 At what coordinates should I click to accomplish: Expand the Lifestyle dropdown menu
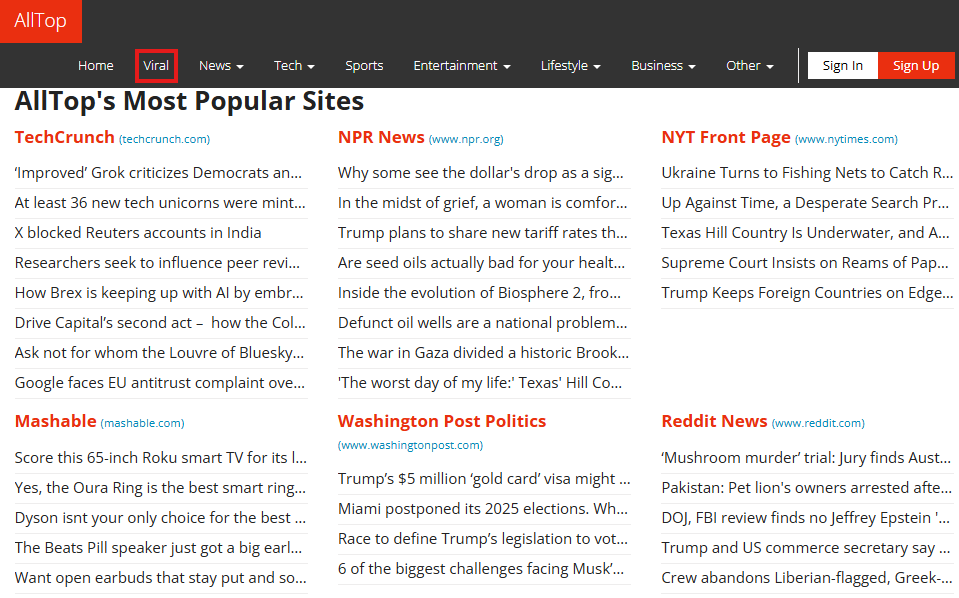tap(571, 65)
